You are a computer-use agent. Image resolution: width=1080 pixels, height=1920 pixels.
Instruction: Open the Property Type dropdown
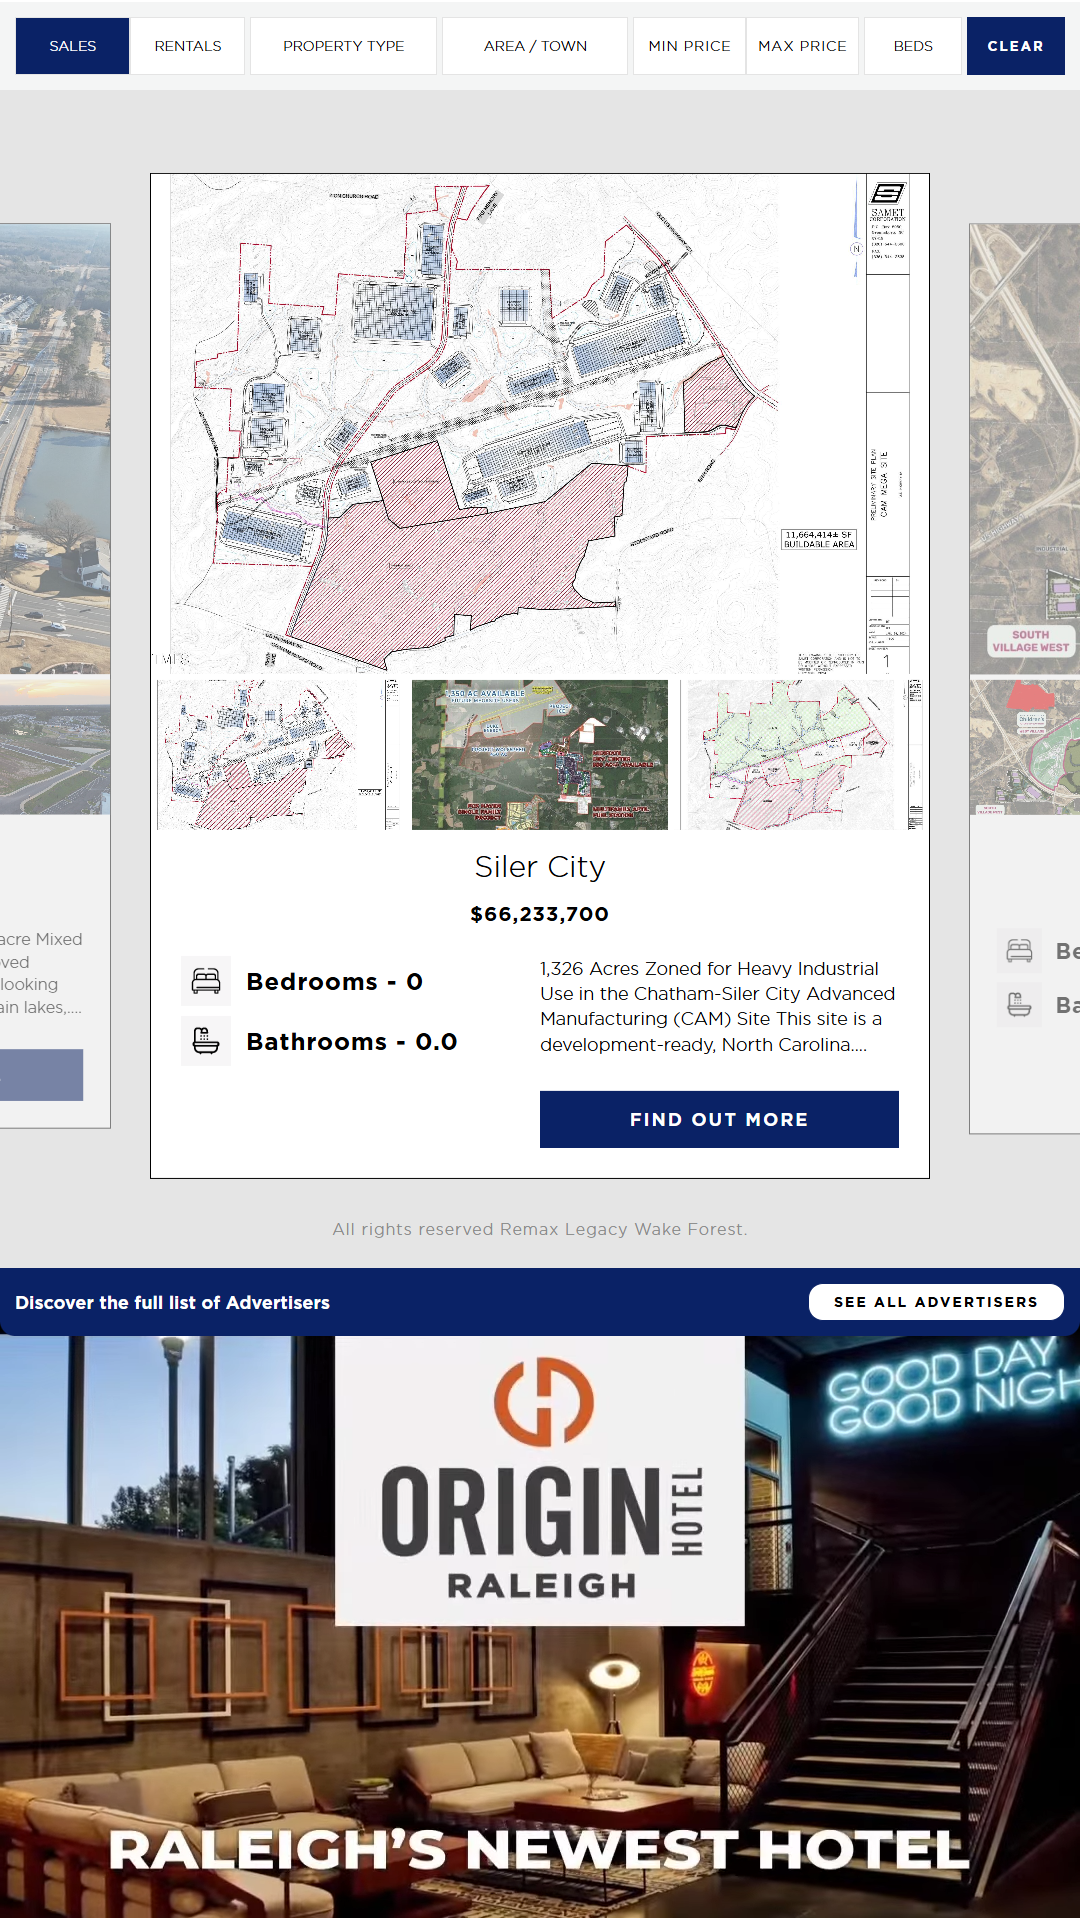click(x=343, y=46)
